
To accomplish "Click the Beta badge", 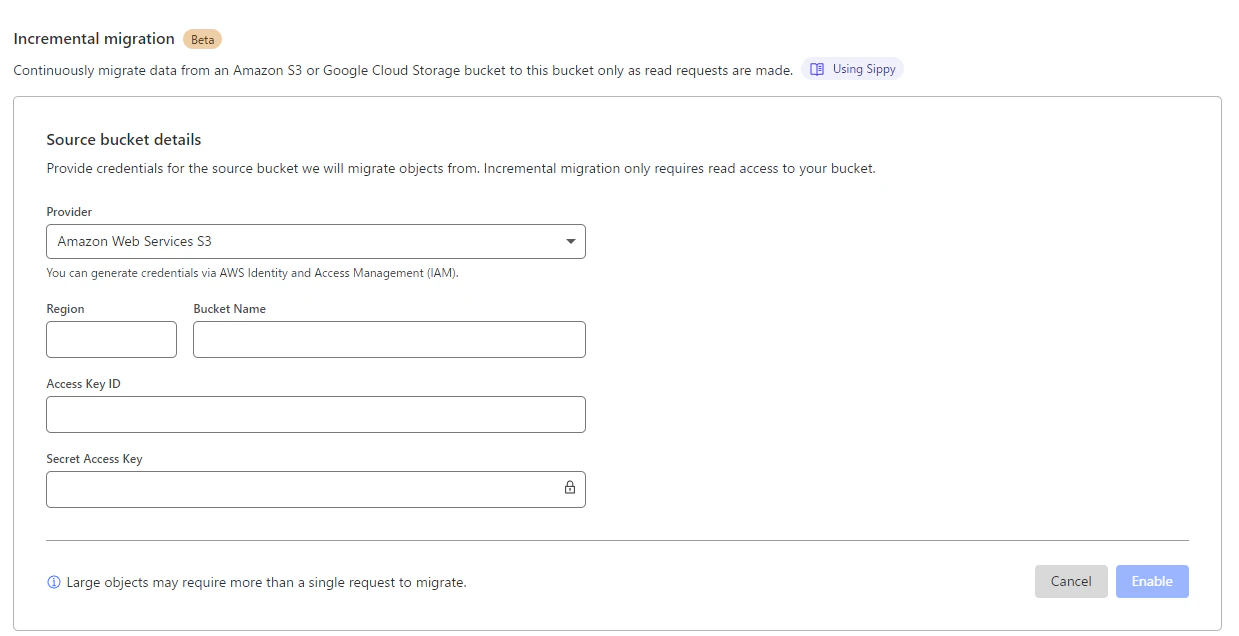I will click(x=202, y=39).
